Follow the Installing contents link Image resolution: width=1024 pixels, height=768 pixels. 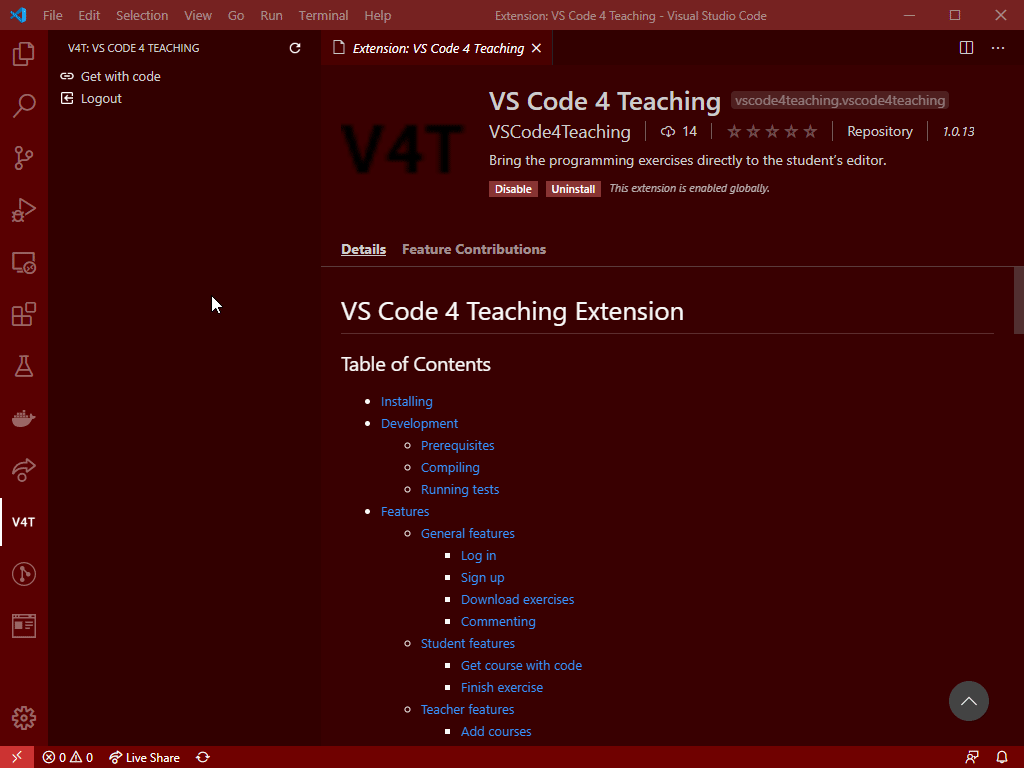(406, 402)
